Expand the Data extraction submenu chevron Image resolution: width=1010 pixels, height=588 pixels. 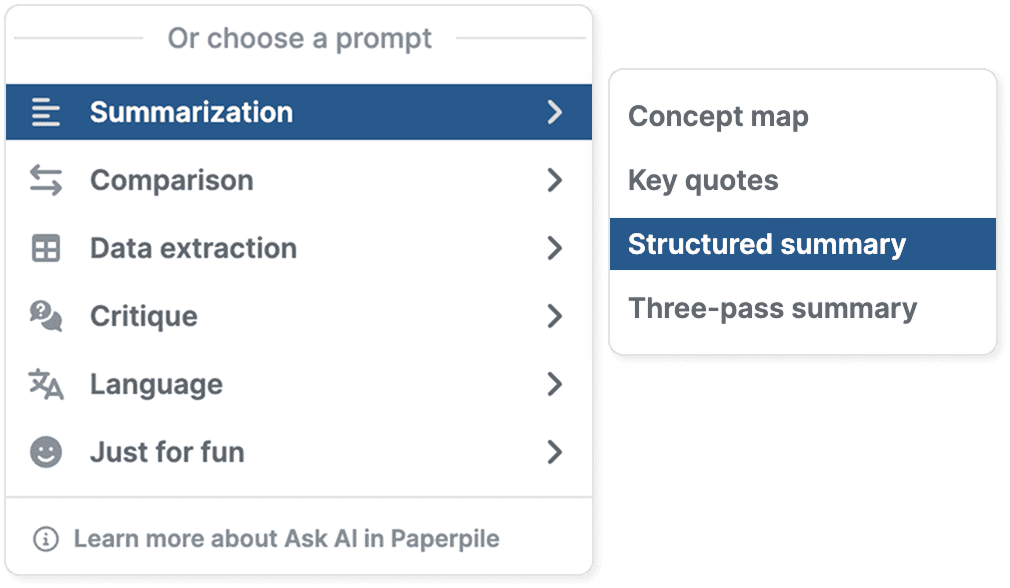click(555, 249)
